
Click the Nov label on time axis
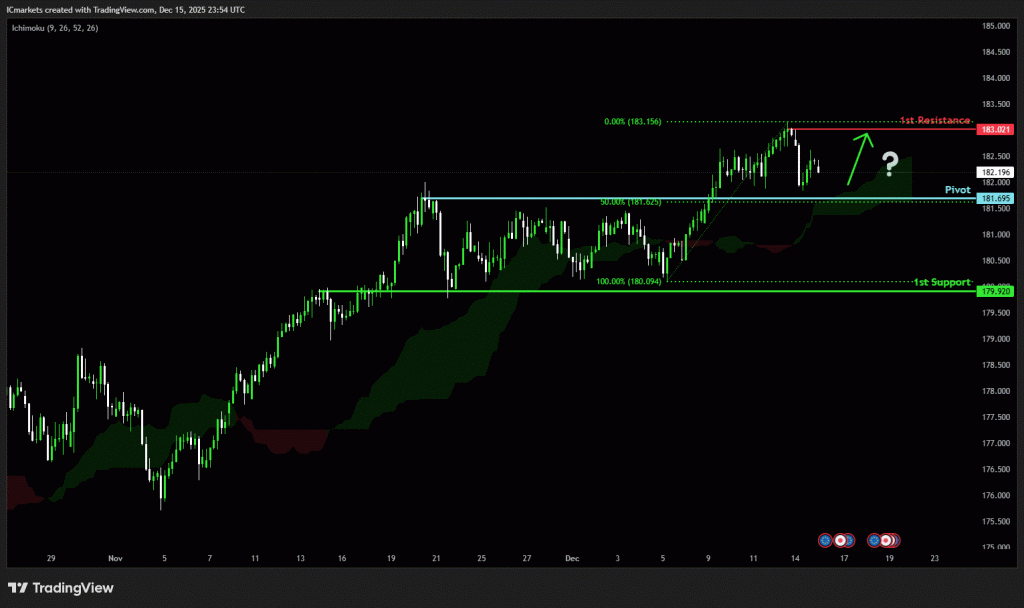(x=116, y=558)
